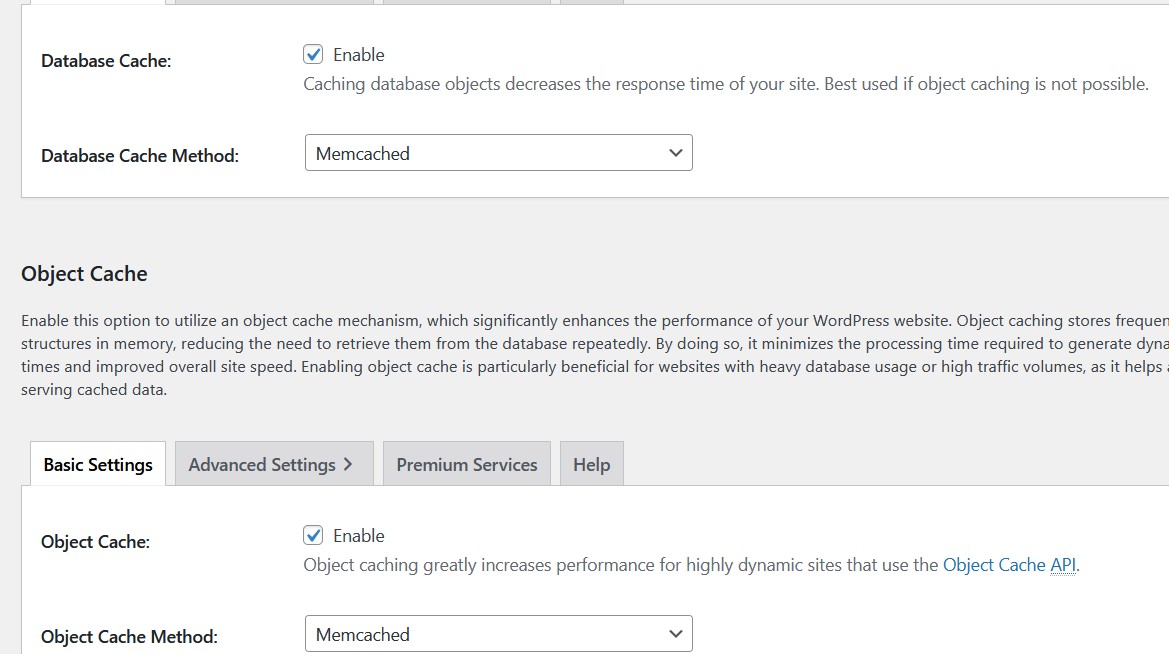The height and width of the screenshot is (654, 1169).
Task: Switch to the Advanced Settings tab
Action: (x=262, y=465)
